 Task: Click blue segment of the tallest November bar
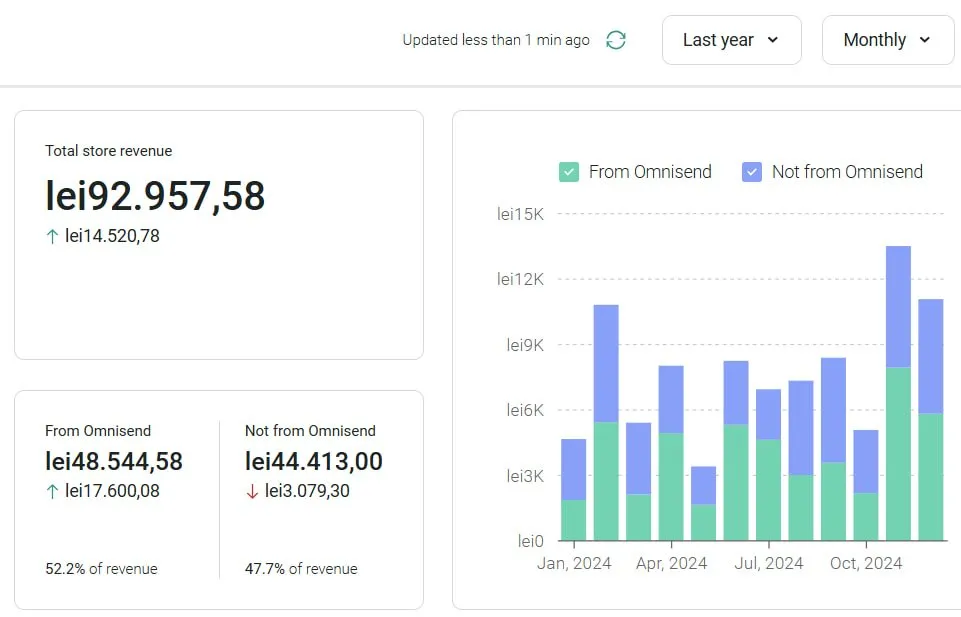coord(898,305)
